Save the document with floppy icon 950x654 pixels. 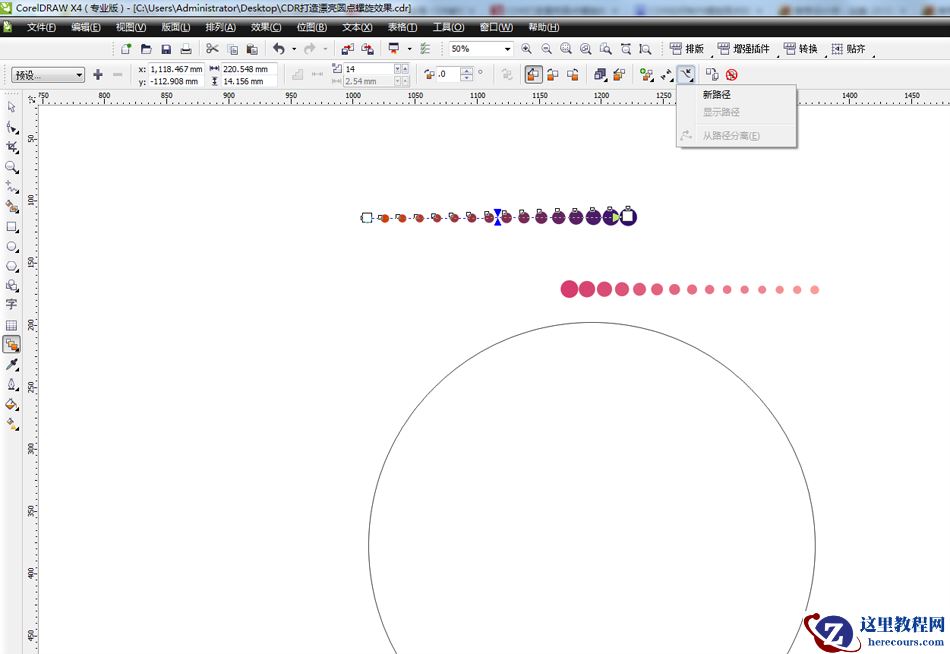pos(166,49)
